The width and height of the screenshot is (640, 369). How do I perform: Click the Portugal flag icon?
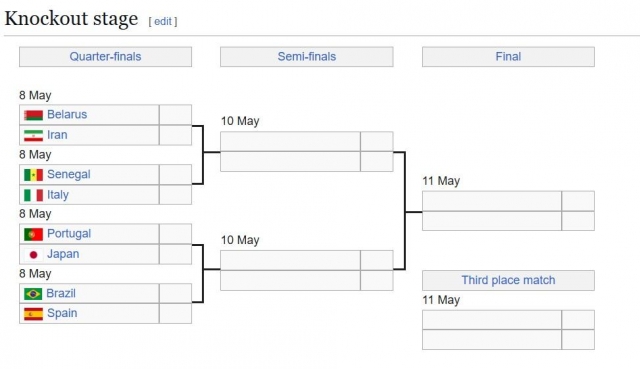[33, 234]
